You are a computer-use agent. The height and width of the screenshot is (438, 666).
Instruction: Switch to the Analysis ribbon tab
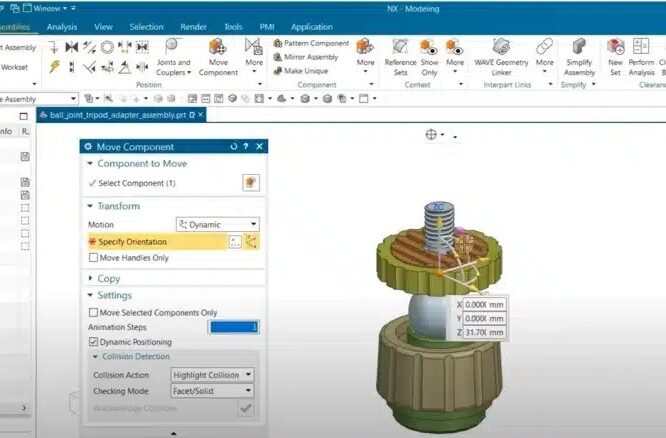62,27
